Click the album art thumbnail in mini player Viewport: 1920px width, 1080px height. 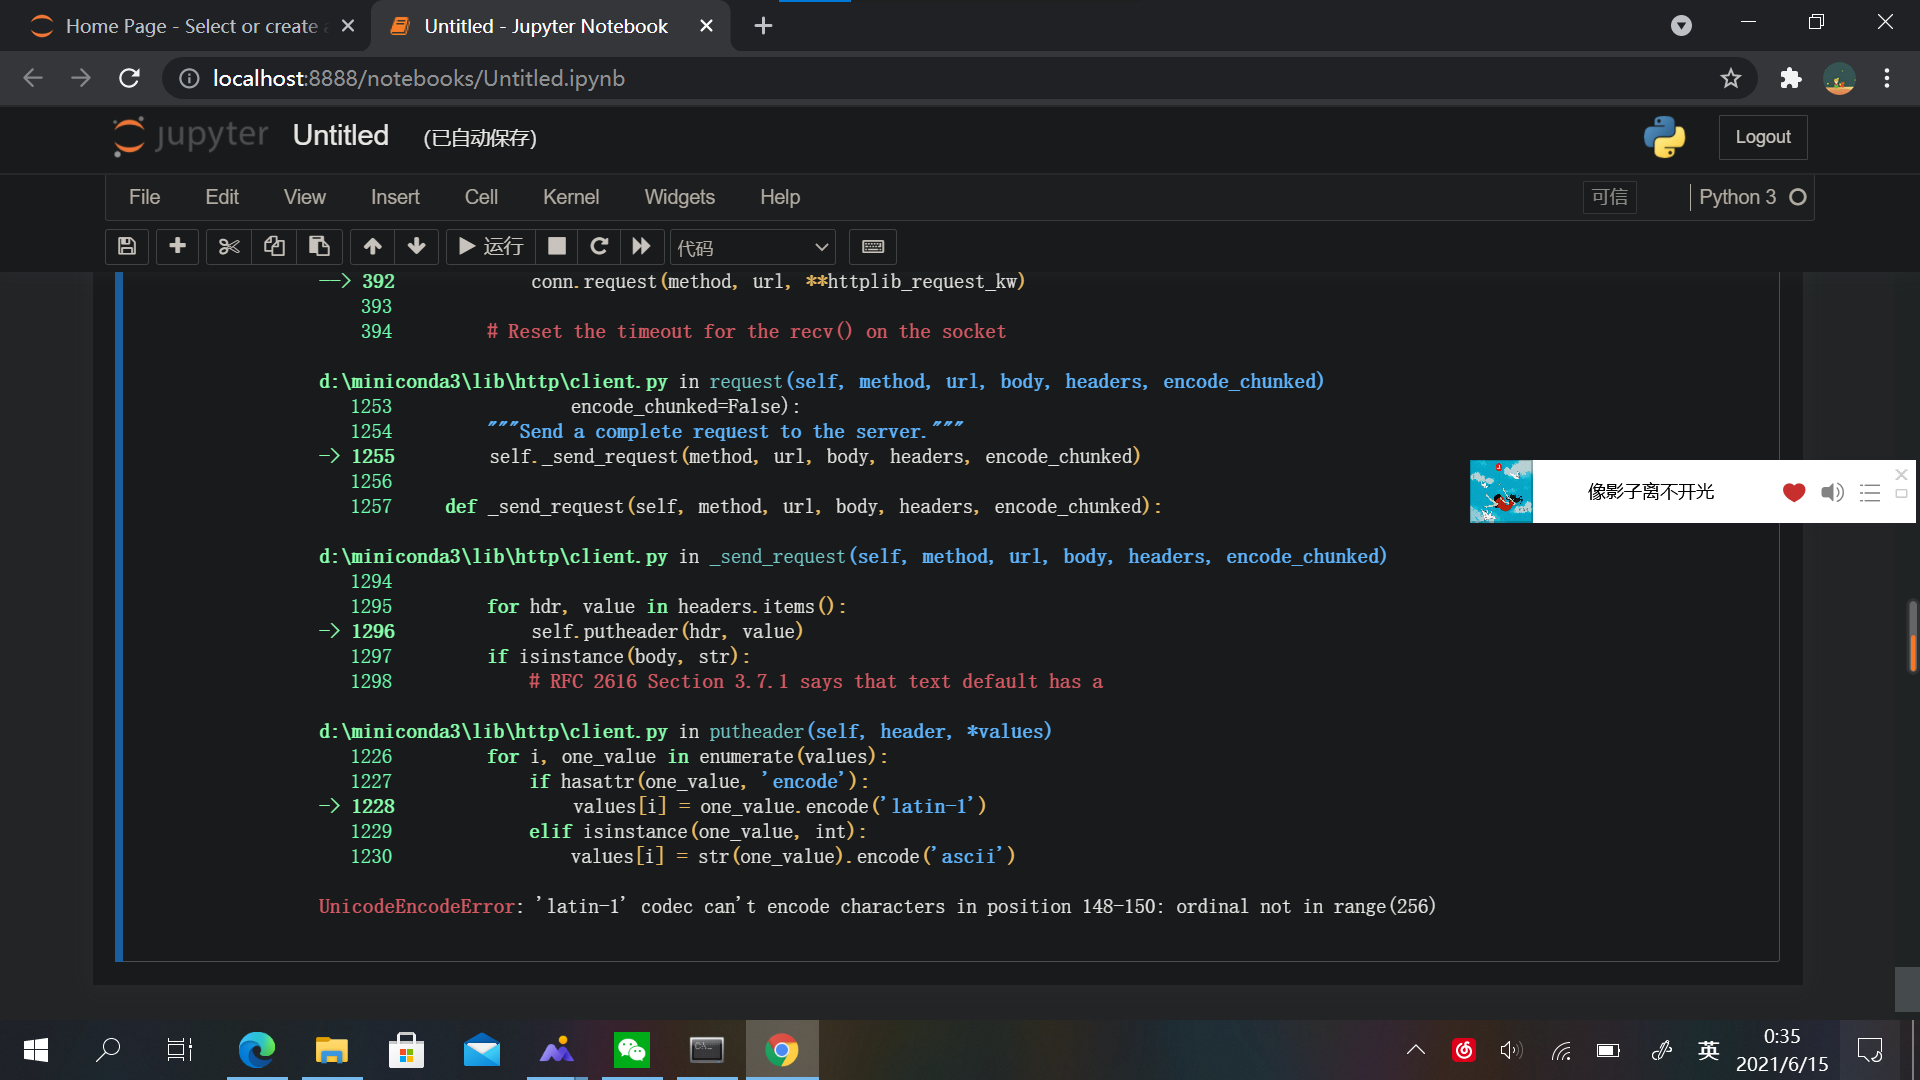[1501, 491]
